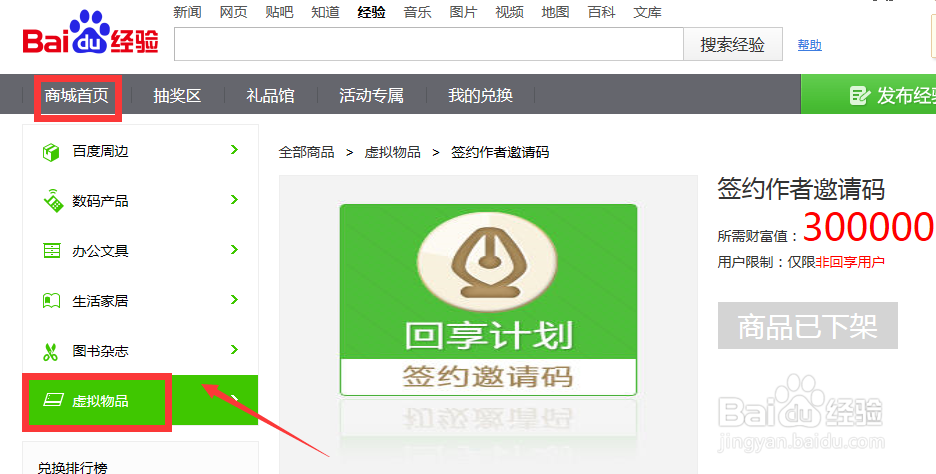This screenshot has height=474, width=936.
Task: Click the 虚拟物品 breadcrumb link
Action: [392, 152]
